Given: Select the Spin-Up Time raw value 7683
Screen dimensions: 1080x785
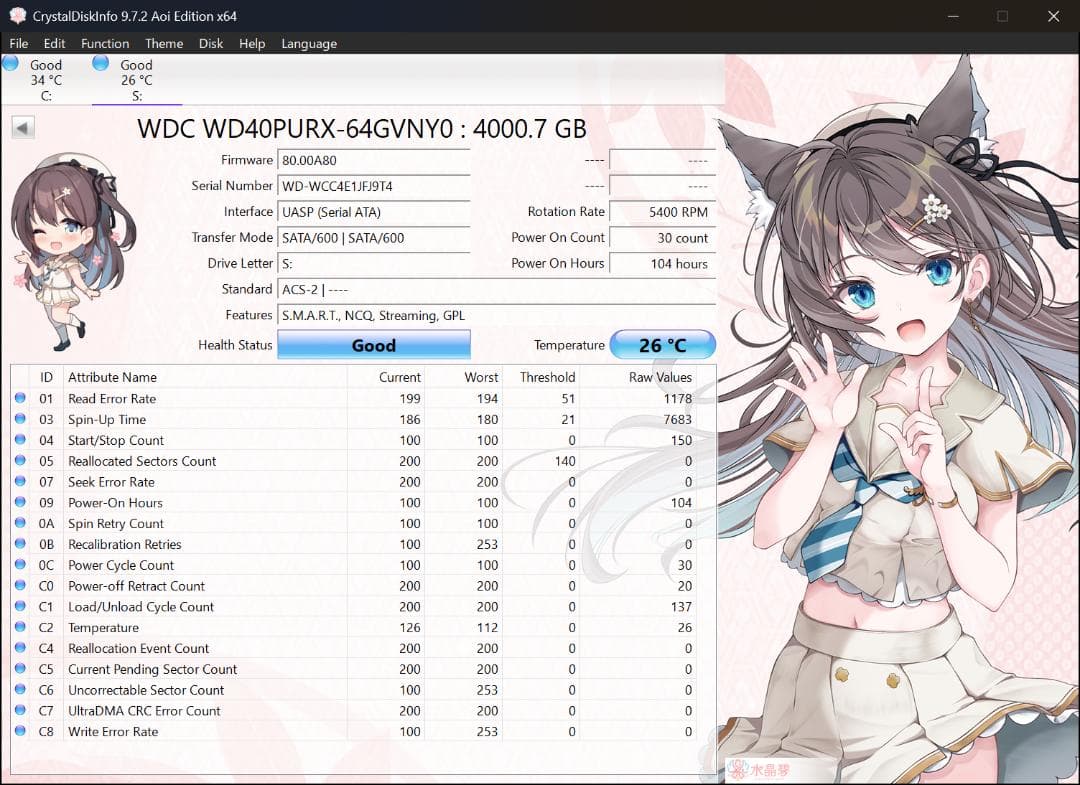Looking at the screenshot, I should [x=677, y=419].
